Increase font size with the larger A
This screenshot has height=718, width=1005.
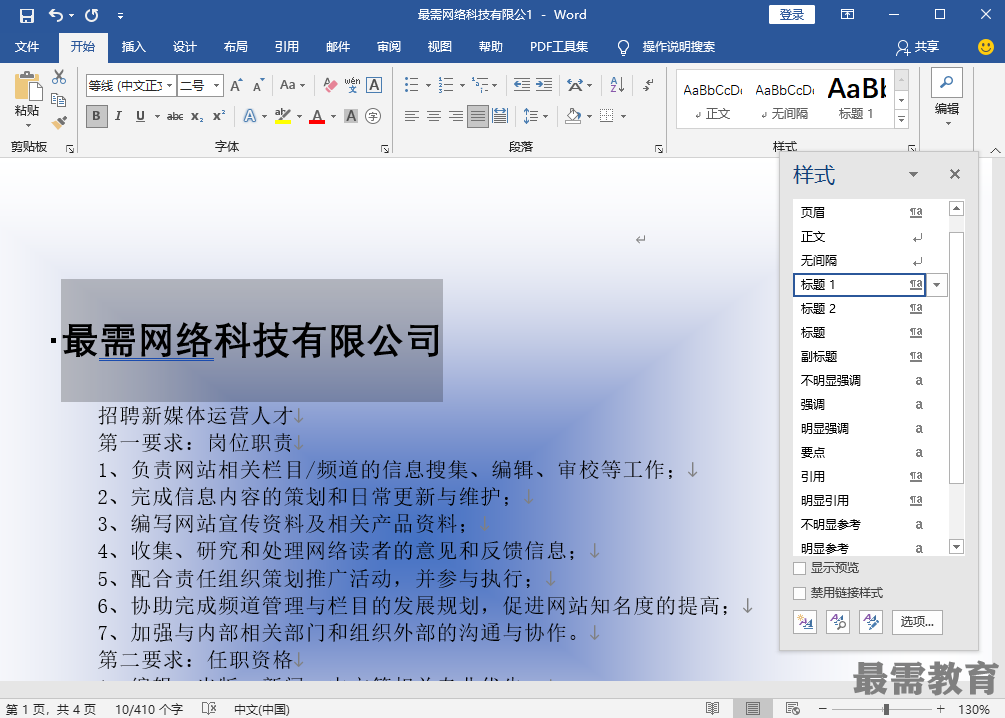point(237,85)
